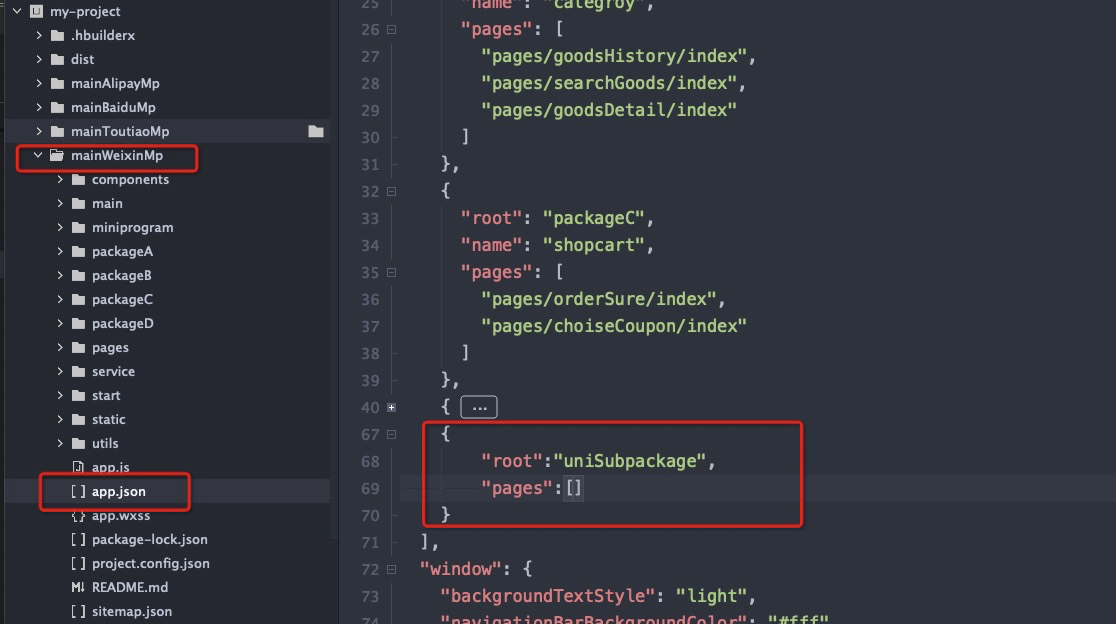Click the folder icon beside miniprogram

79,228
